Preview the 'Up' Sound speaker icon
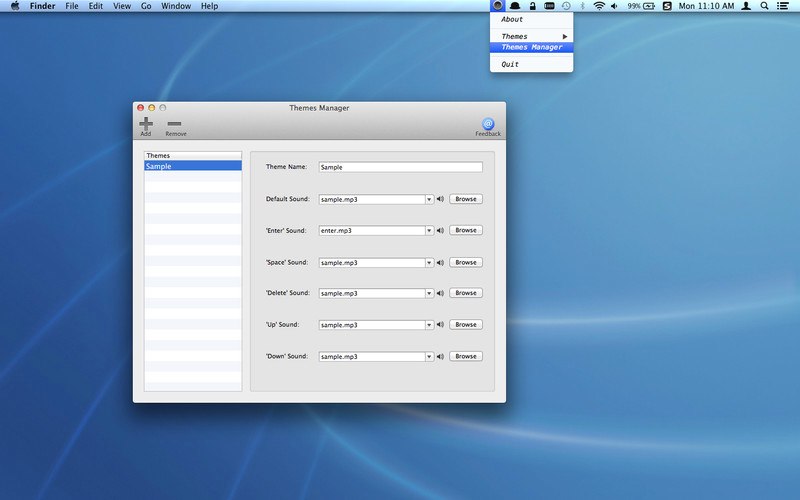Image resolution: width=800 pixels, height=500 pixels. 440,325
